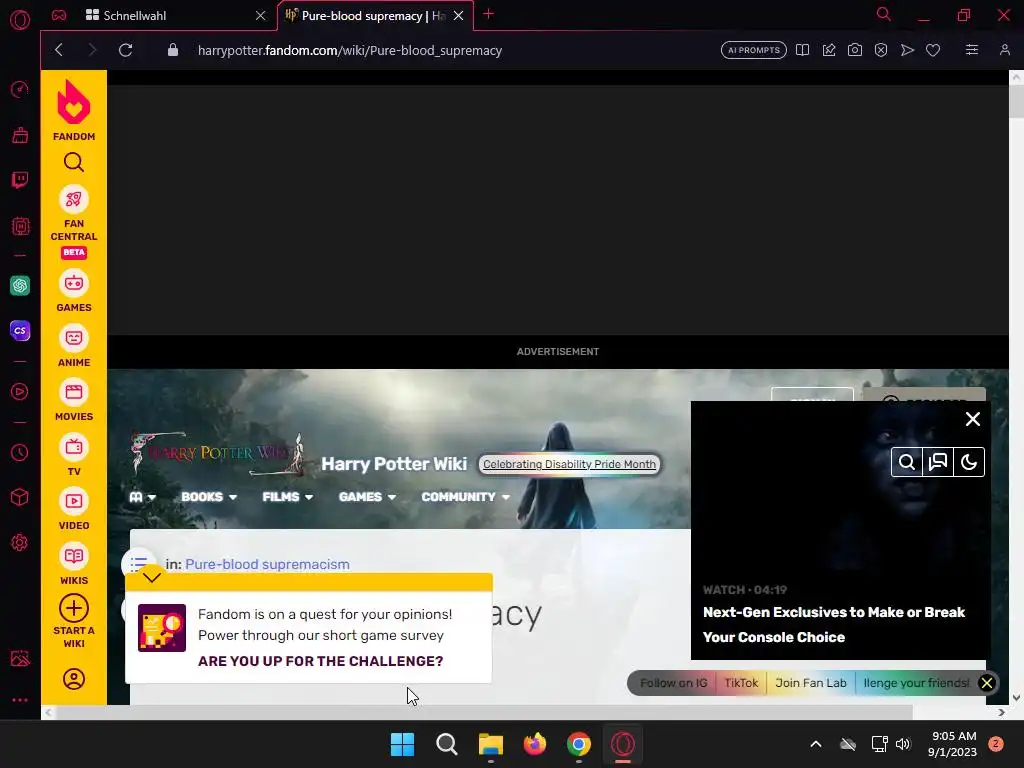
Task: Go to Fandom Video section
Action: click(x=74, y=509)
